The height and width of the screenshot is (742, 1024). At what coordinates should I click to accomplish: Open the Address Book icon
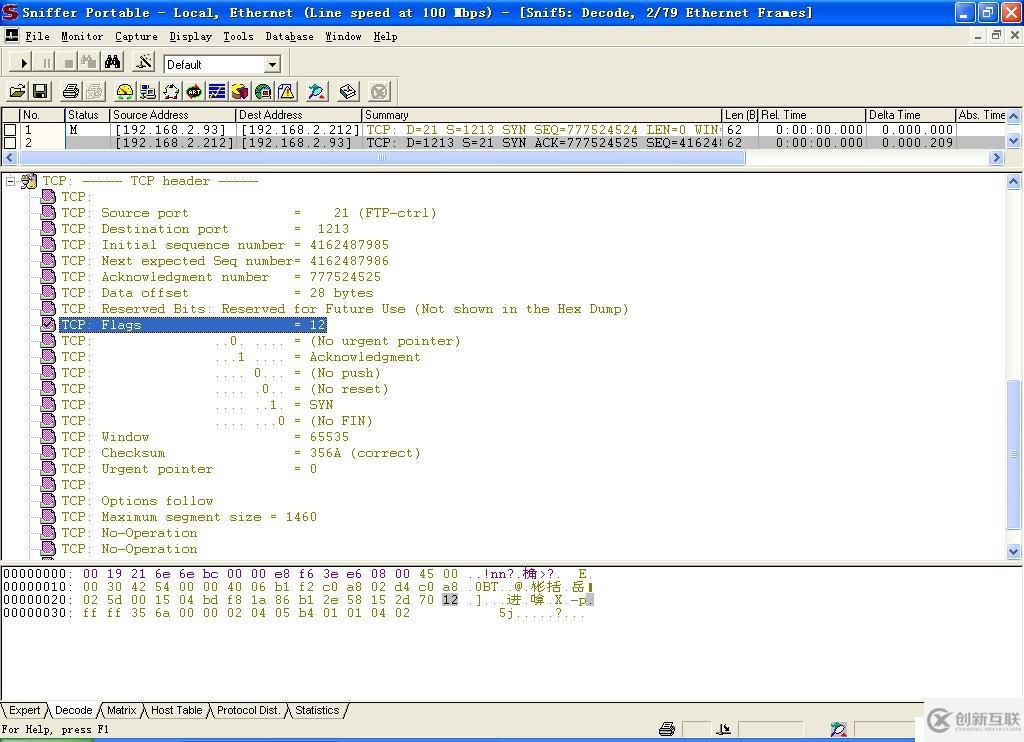[348, 91]
